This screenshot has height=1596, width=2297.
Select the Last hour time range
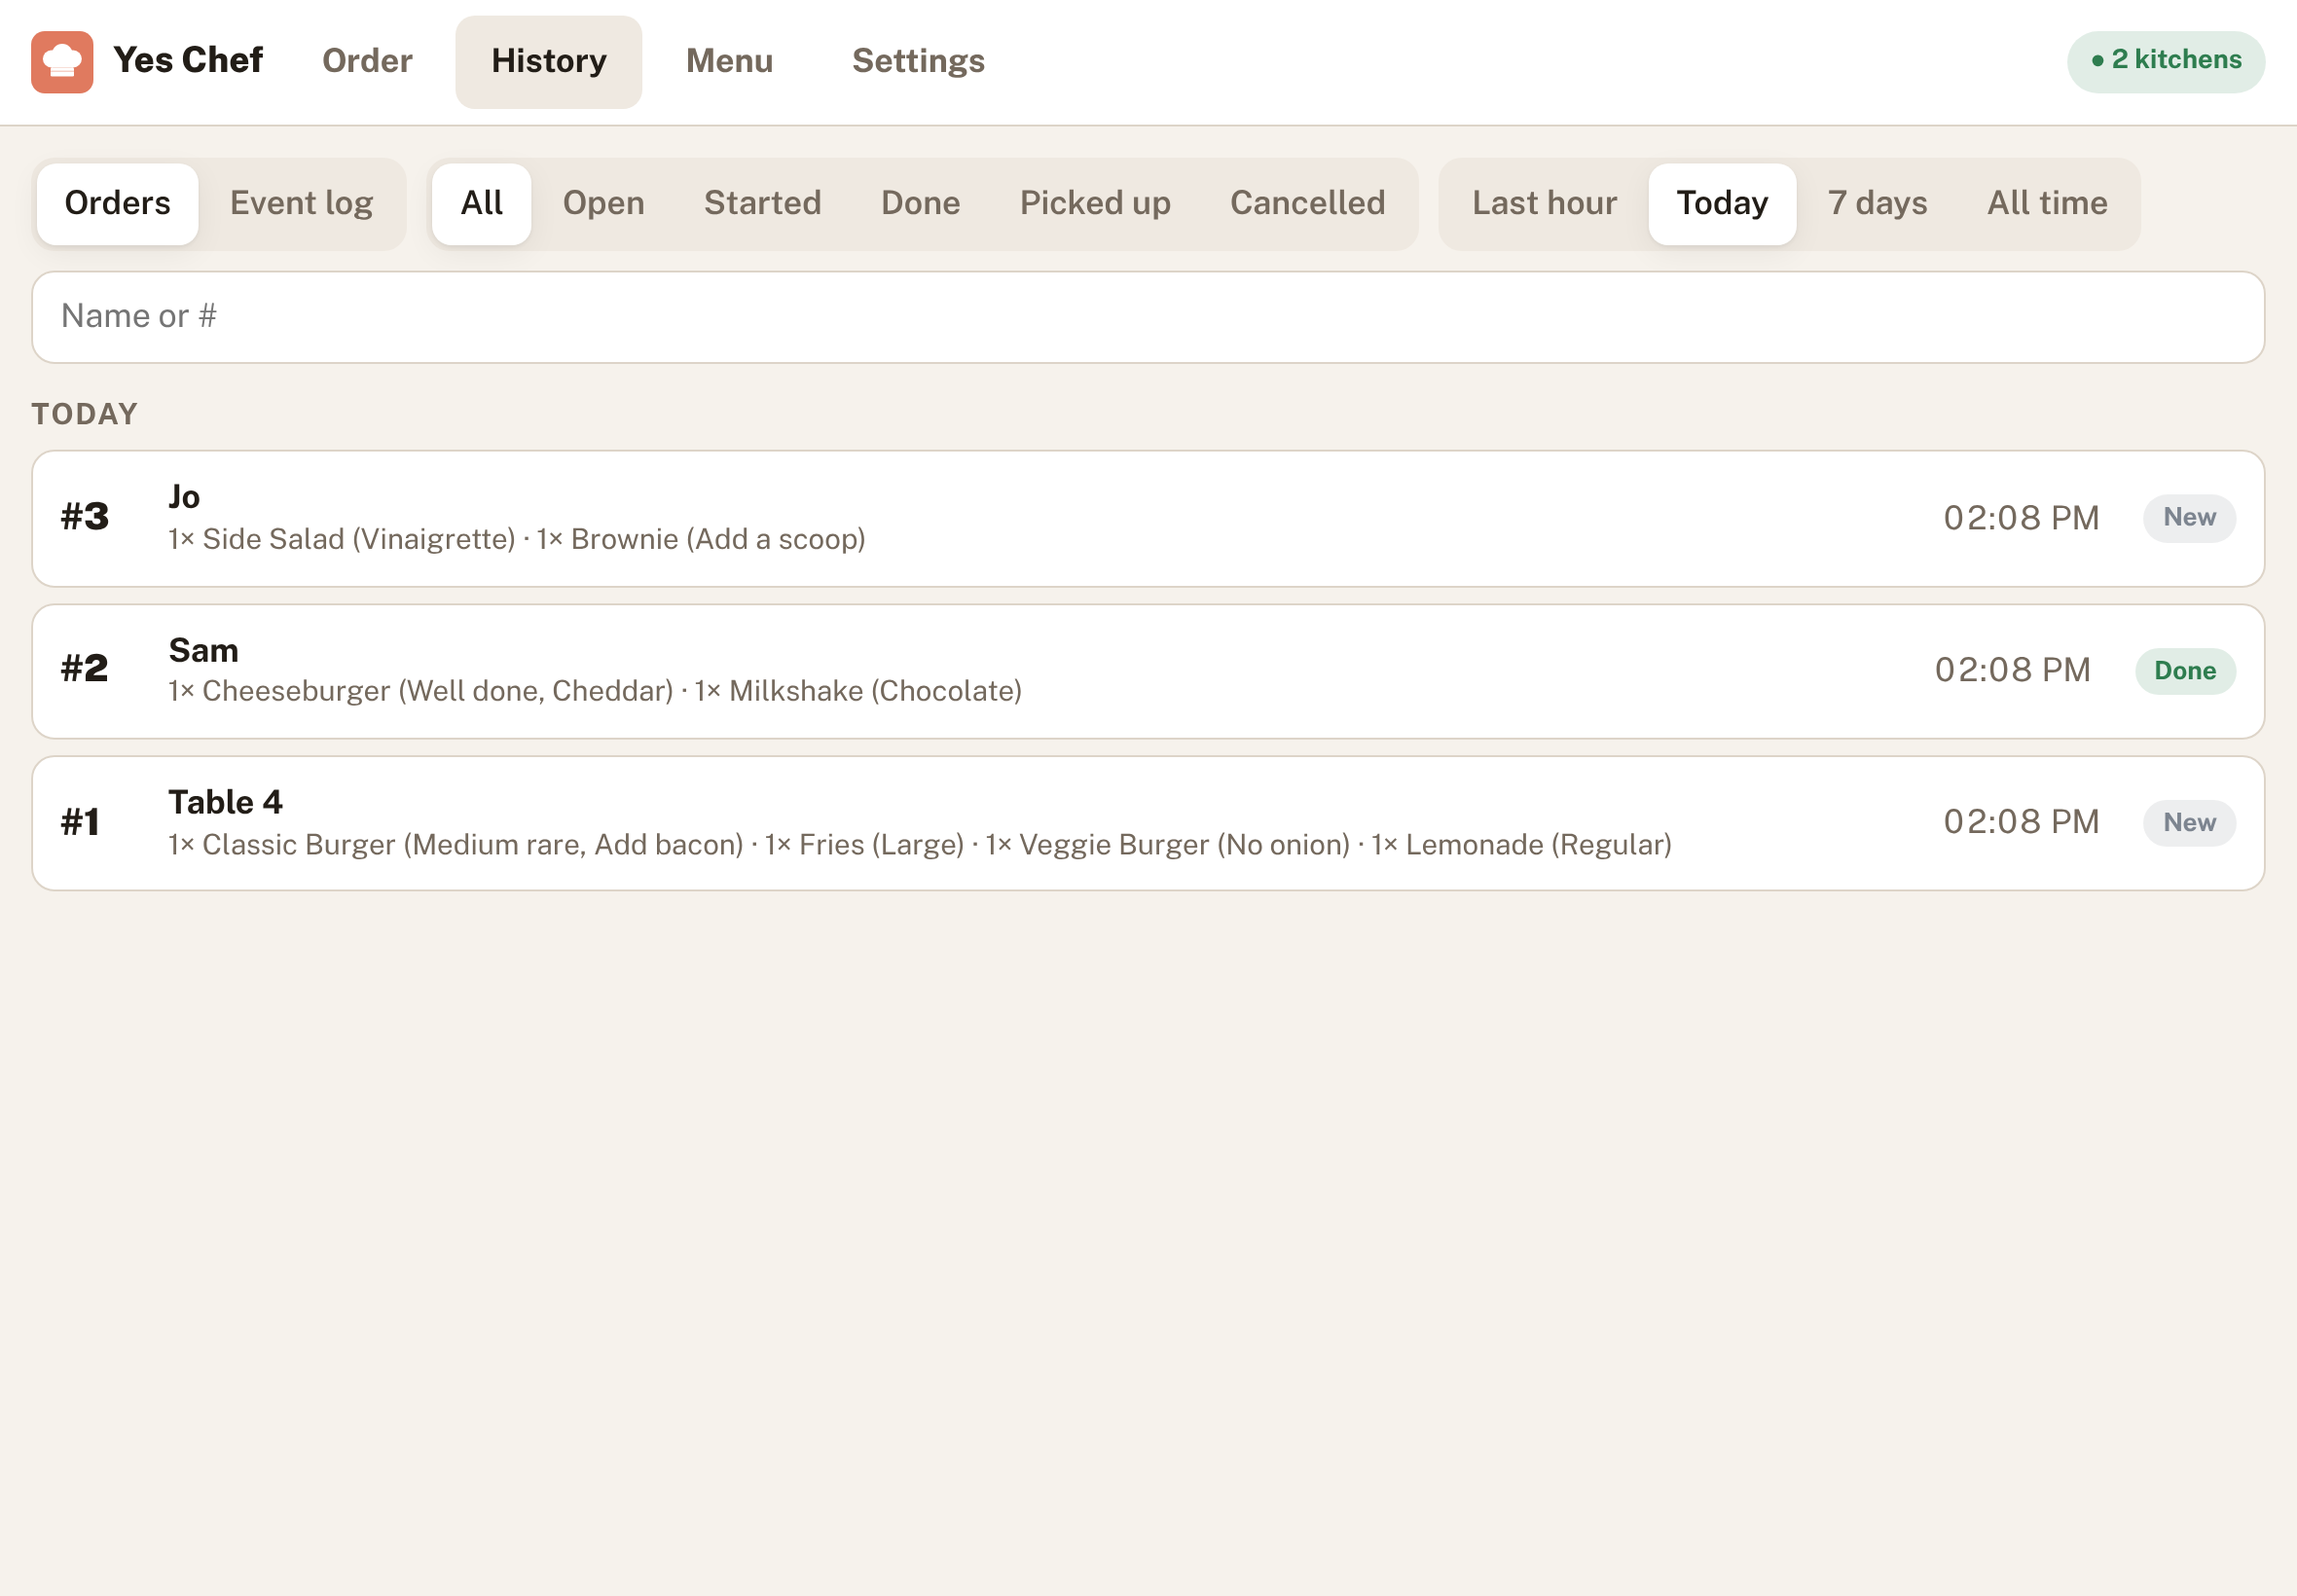(1544, 204)
